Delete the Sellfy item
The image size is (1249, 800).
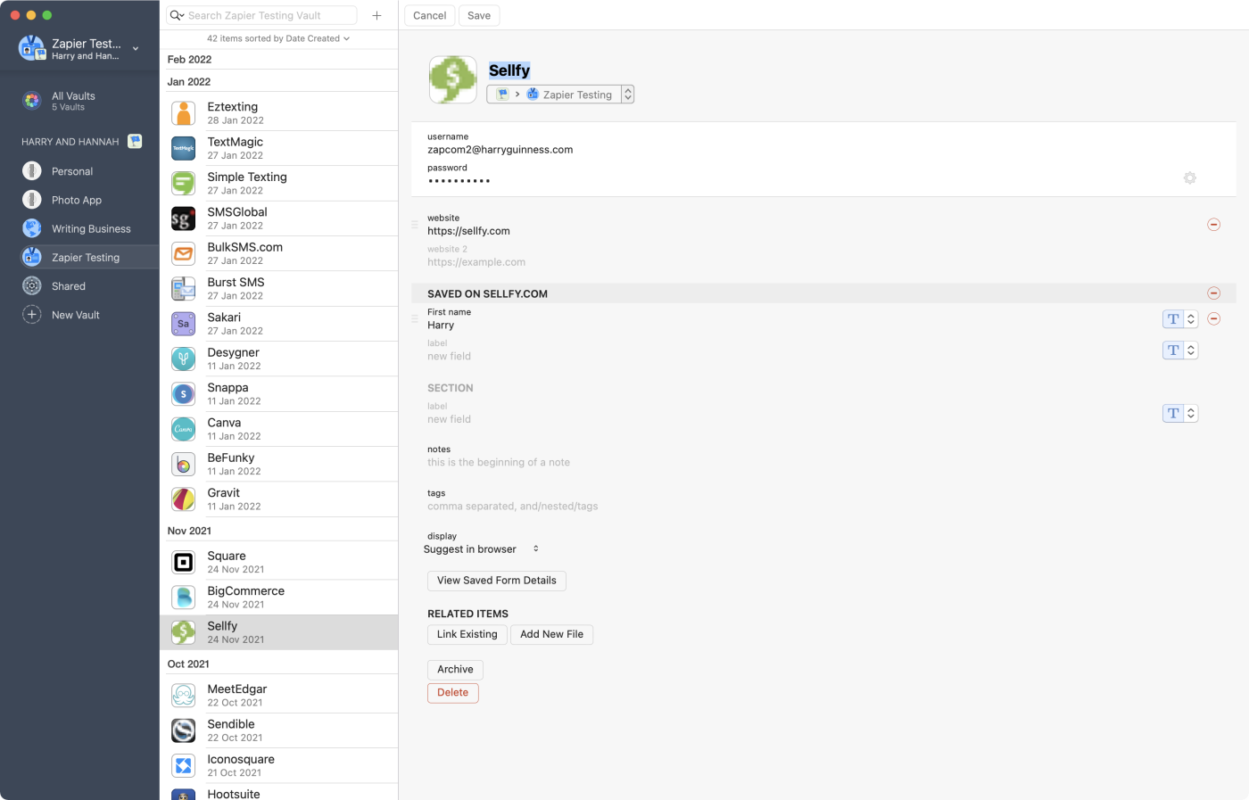click(453, 693)
